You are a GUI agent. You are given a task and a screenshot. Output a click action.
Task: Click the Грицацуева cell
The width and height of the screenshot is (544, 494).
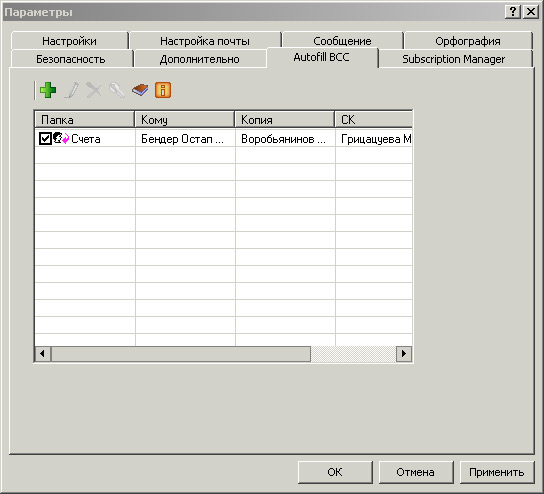click(374, 139)
